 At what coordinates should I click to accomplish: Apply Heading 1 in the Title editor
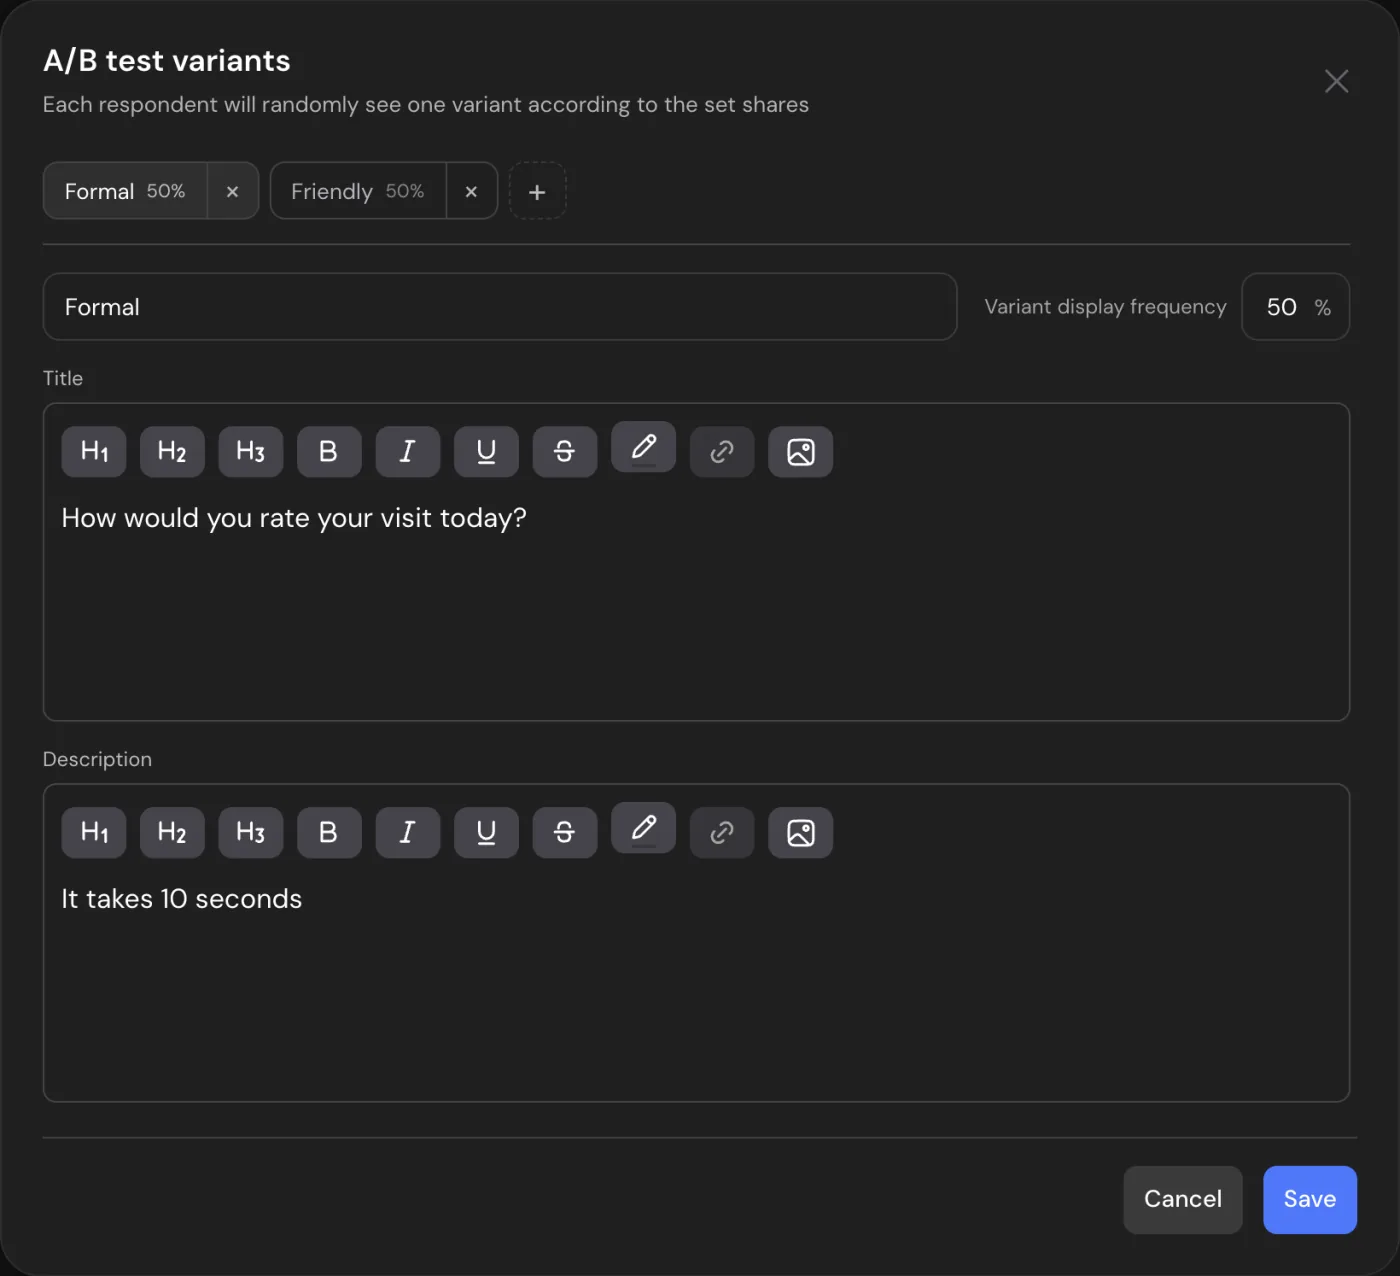(x=94, y=452)
